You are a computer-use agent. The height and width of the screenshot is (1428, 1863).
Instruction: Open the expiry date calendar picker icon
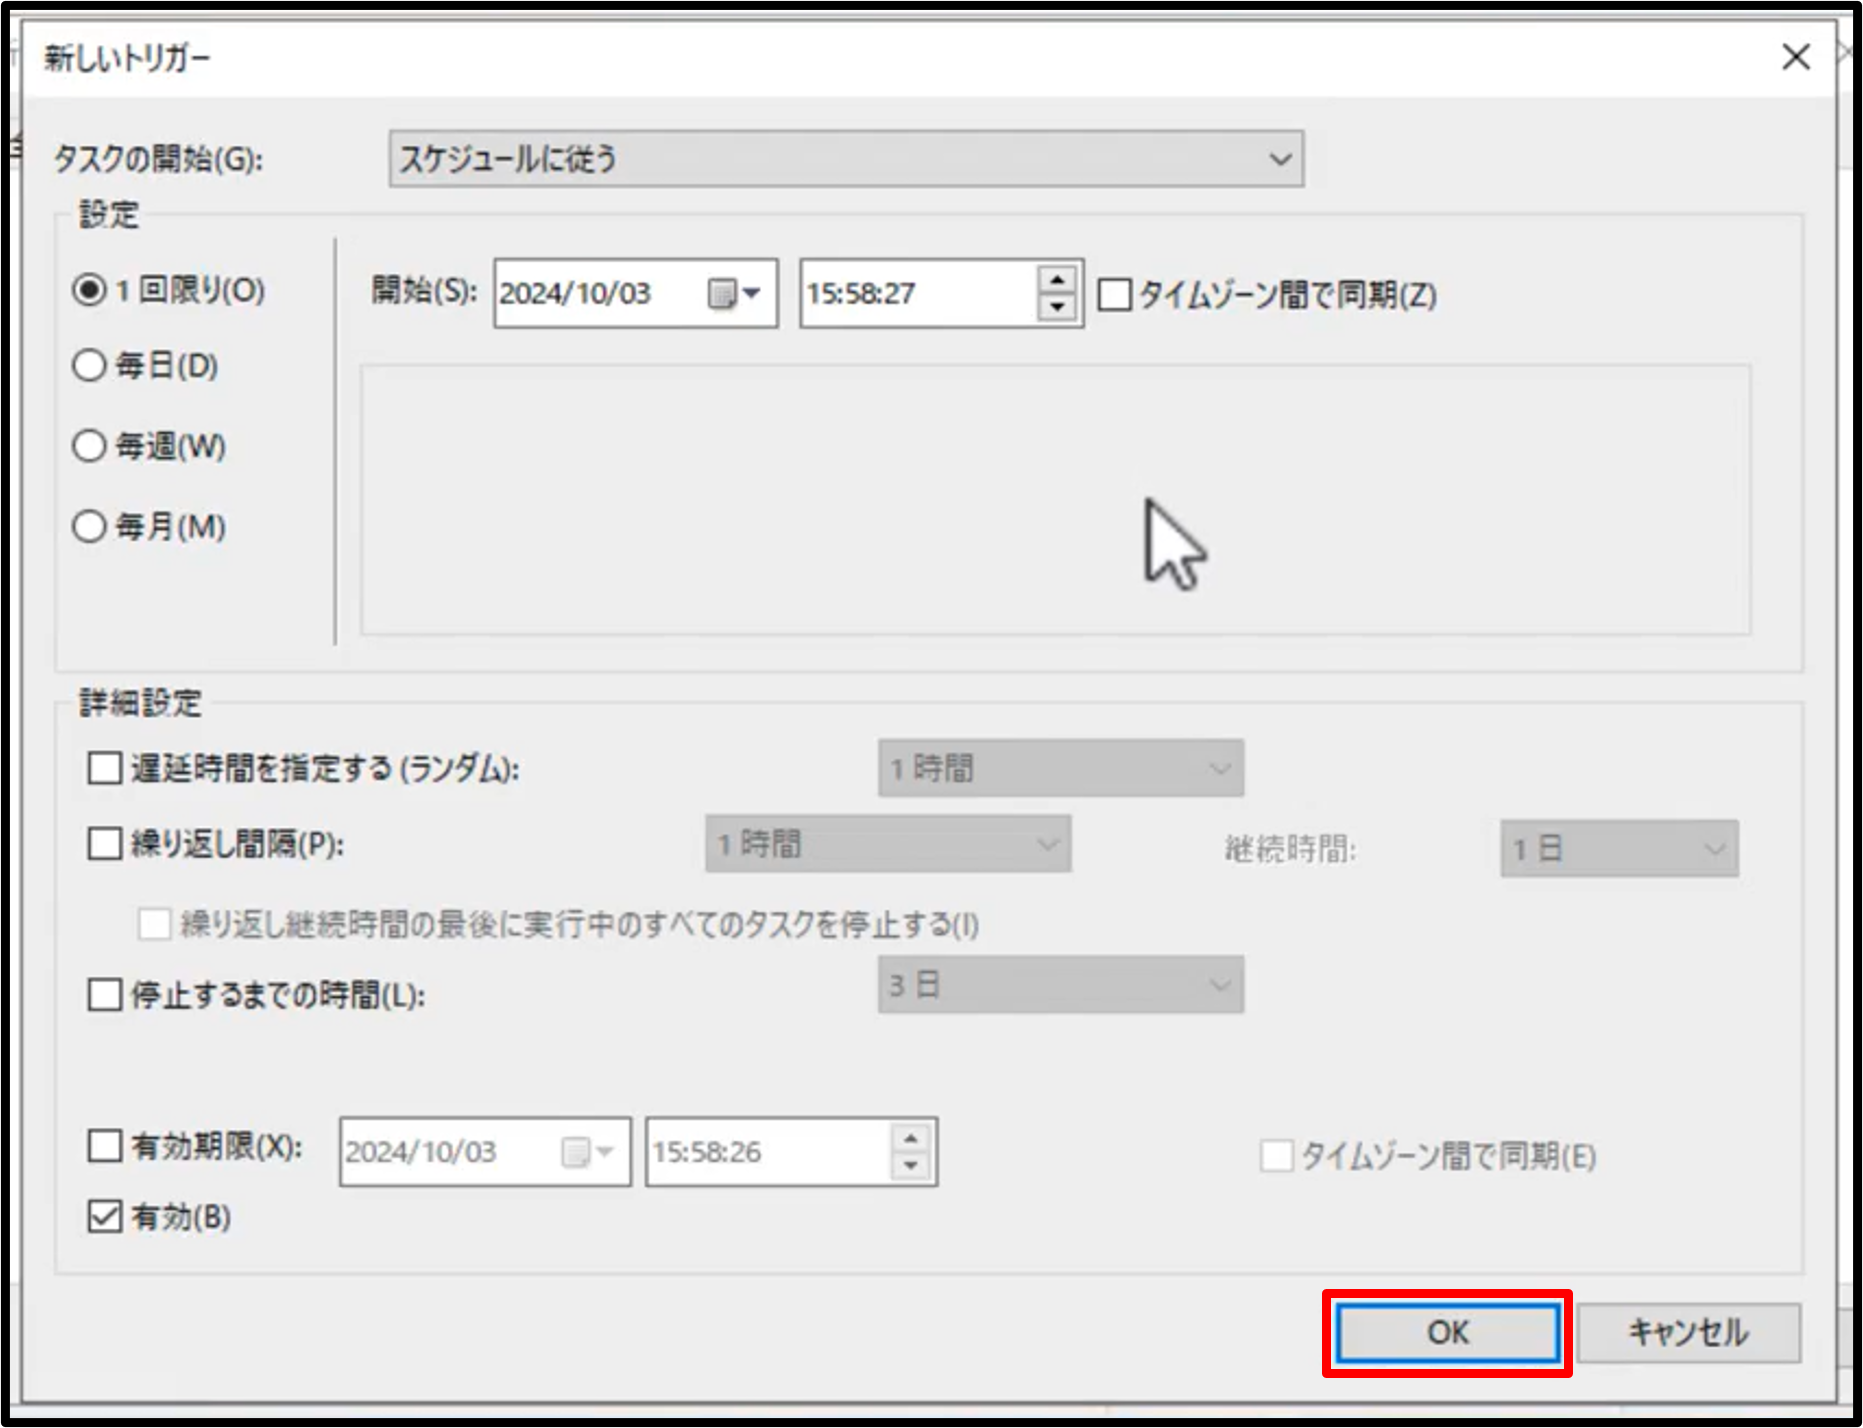tap(588, 1152)
